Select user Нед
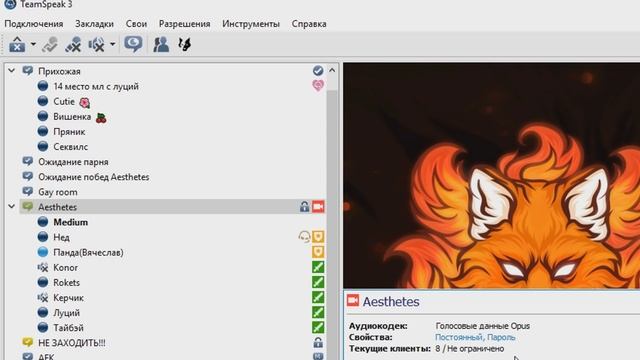 point(61,238)
